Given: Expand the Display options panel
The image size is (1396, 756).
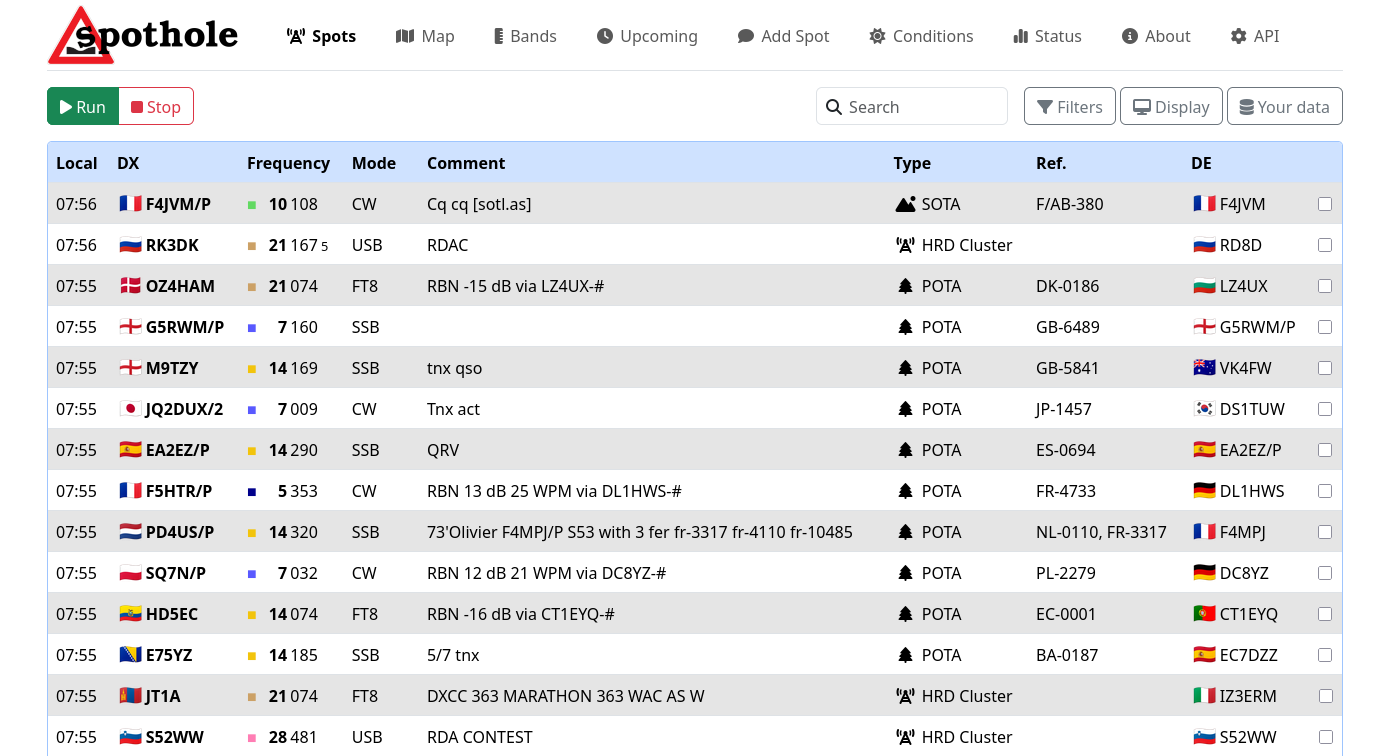Looking at the screenshot, I should (1171, 107).
